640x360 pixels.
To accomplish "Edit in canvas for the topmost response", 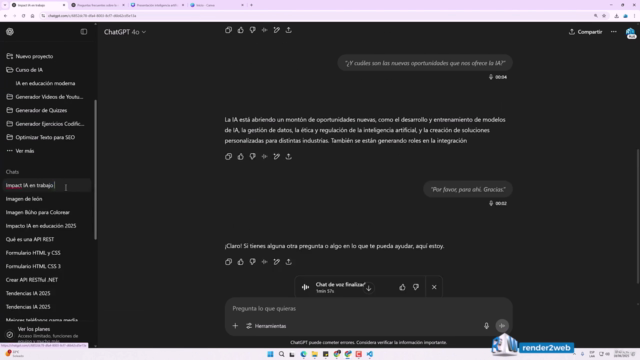I will [277, 30].
